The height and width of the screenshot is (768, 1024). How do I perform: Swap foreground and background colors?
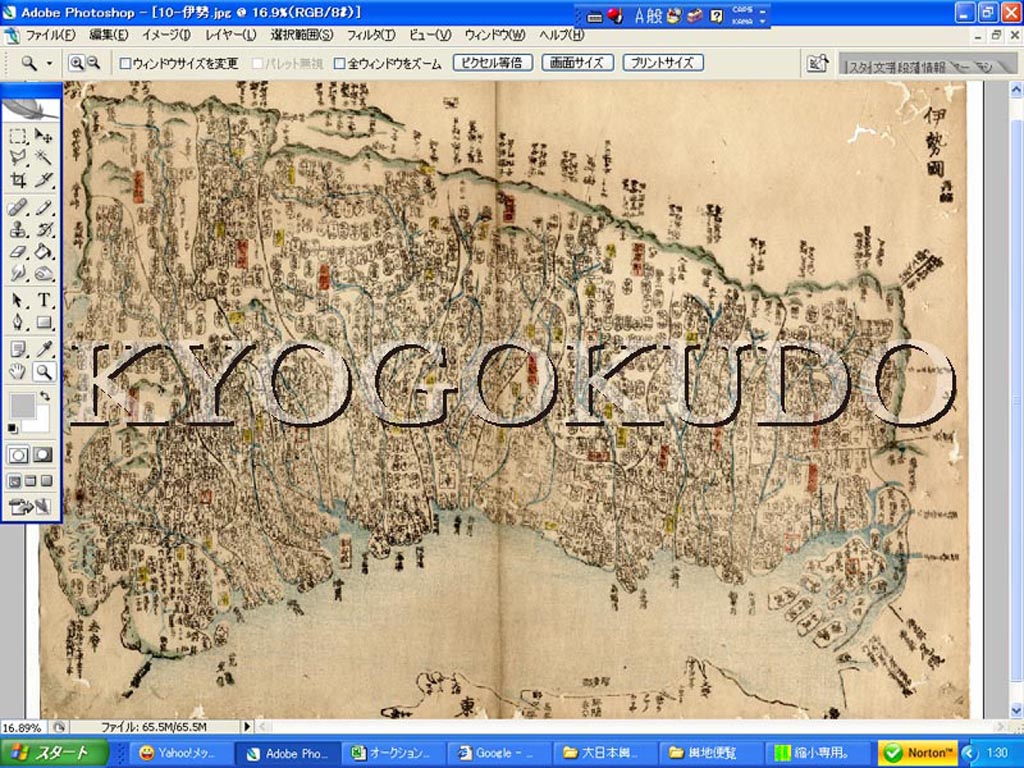(44, 396)
